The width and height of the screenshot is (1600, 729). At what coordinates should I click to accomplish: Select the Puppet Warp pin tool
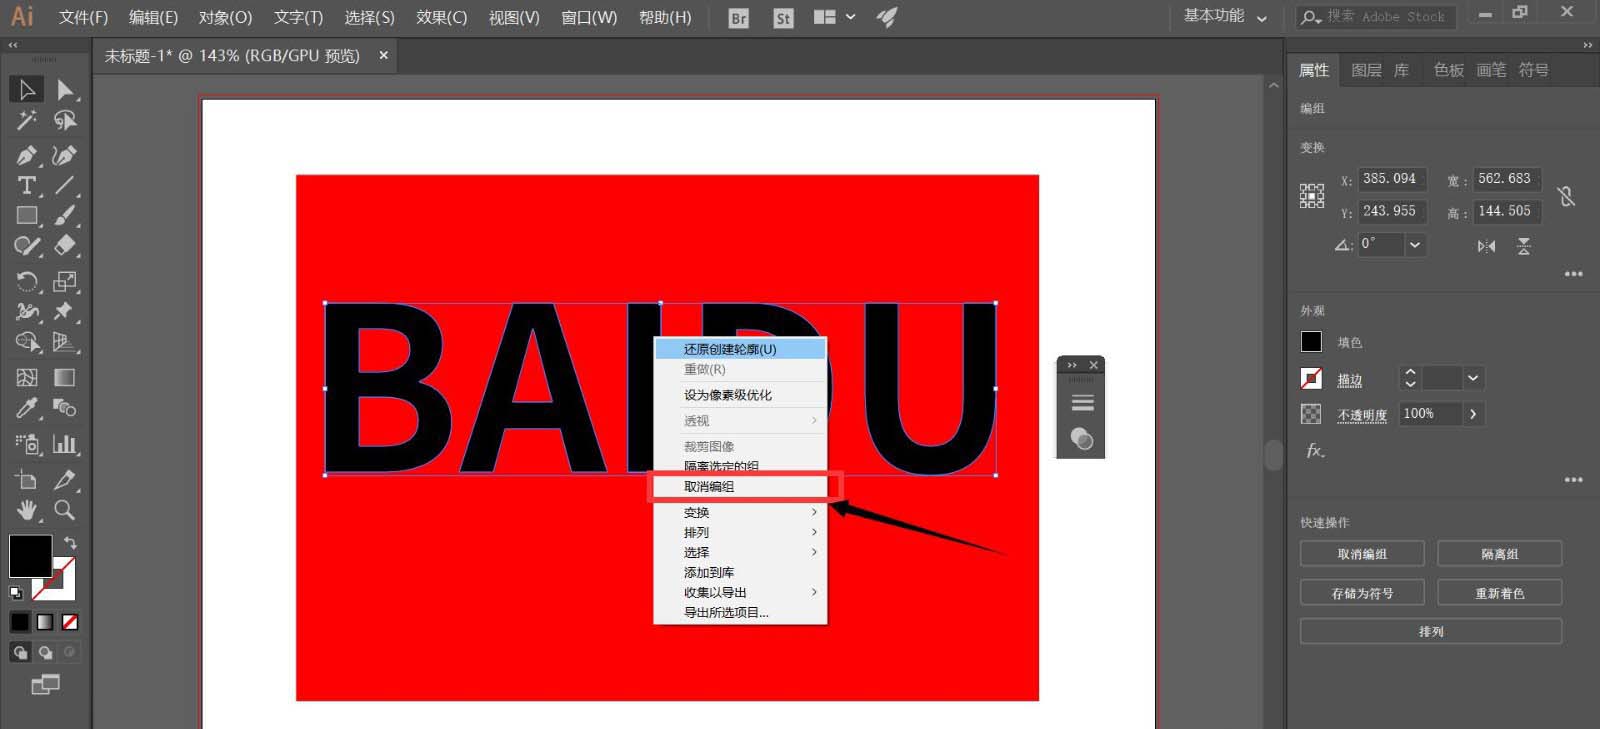coord(65,311)
